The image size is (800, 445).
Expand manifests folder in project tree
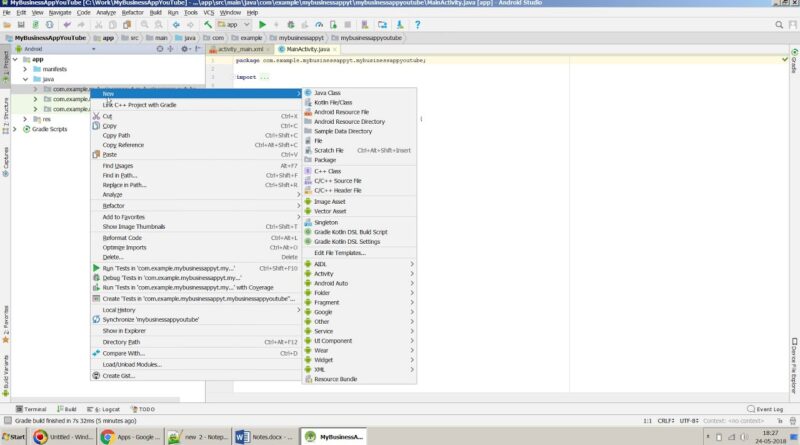(25, 69)
